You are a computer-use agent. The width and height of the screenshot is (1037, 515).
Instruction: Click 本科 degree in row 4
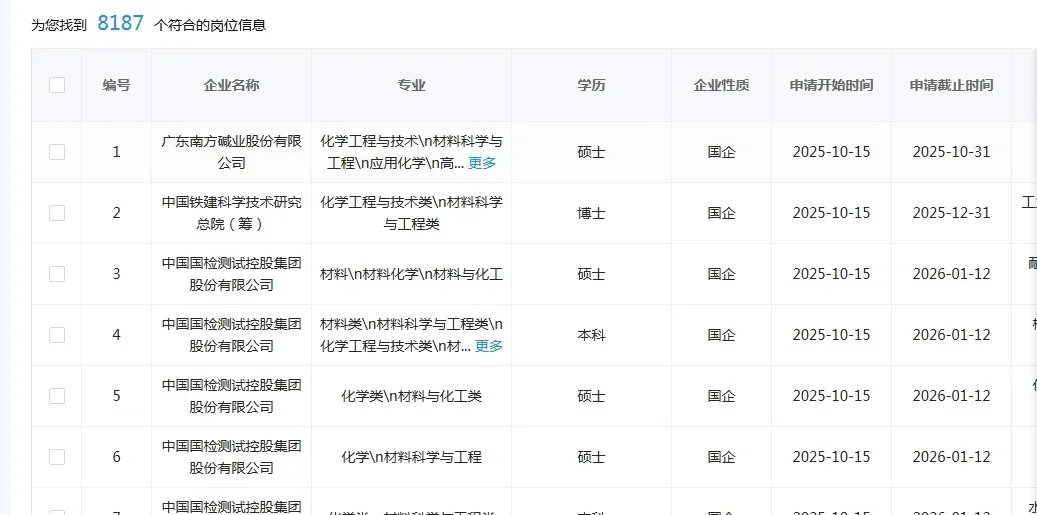[x=591, y=335]
